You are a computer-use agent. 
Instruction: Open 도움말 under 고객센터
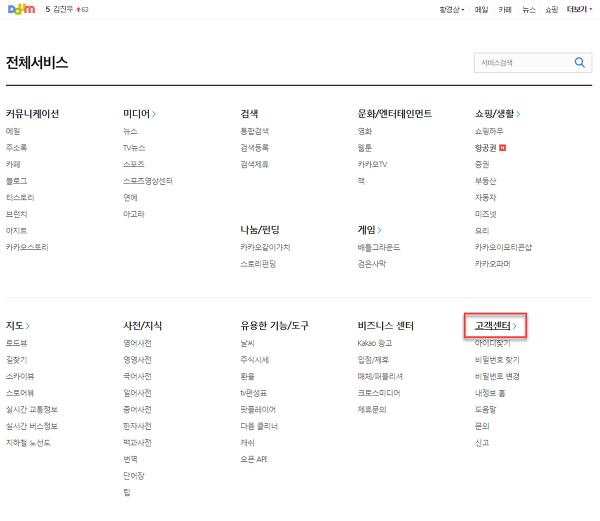tap(486, 409)
